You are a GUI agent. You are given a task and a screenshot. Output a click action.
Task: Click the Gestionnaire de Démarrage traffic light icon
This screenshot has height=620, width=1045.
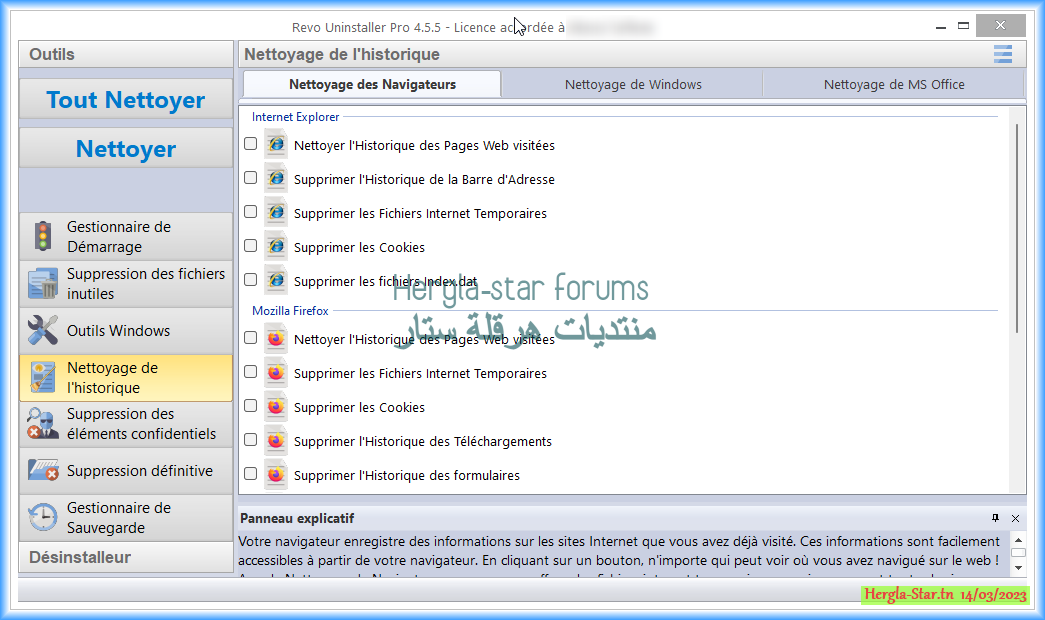pos(43,236)
